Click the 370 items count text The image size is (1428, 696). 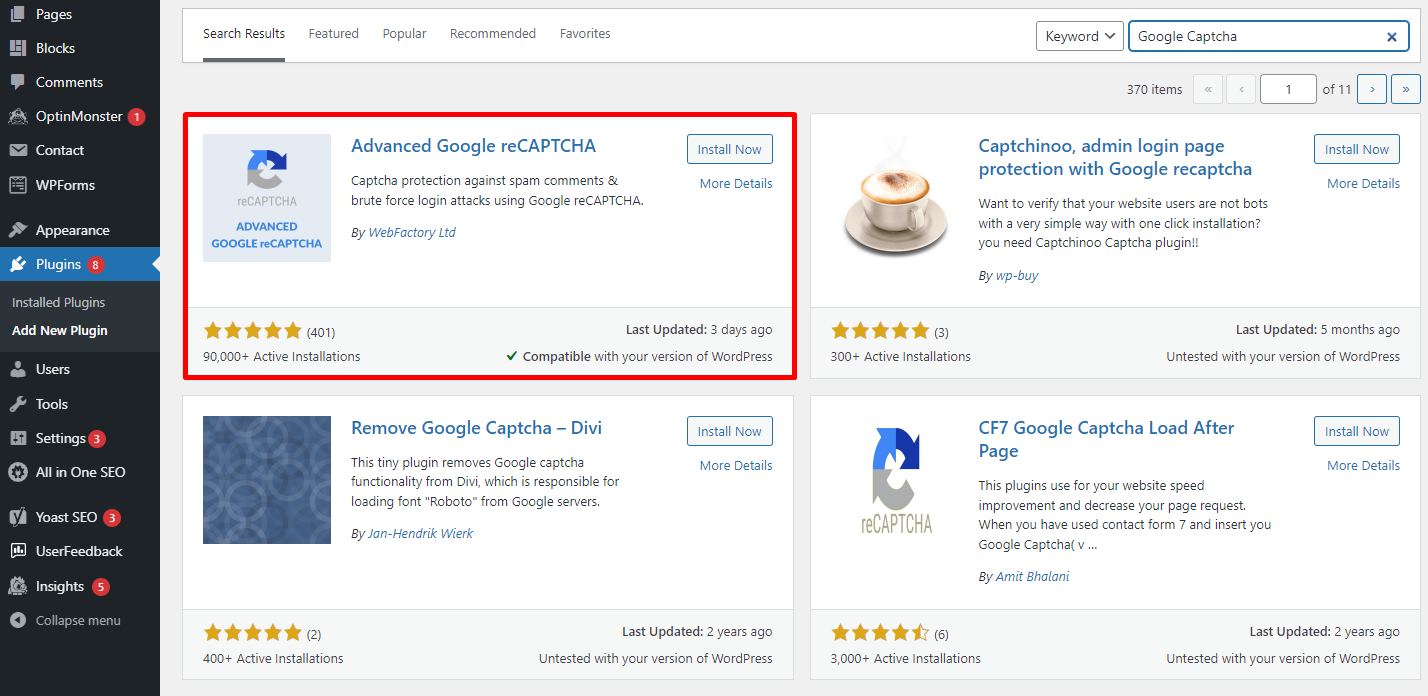1154,89
